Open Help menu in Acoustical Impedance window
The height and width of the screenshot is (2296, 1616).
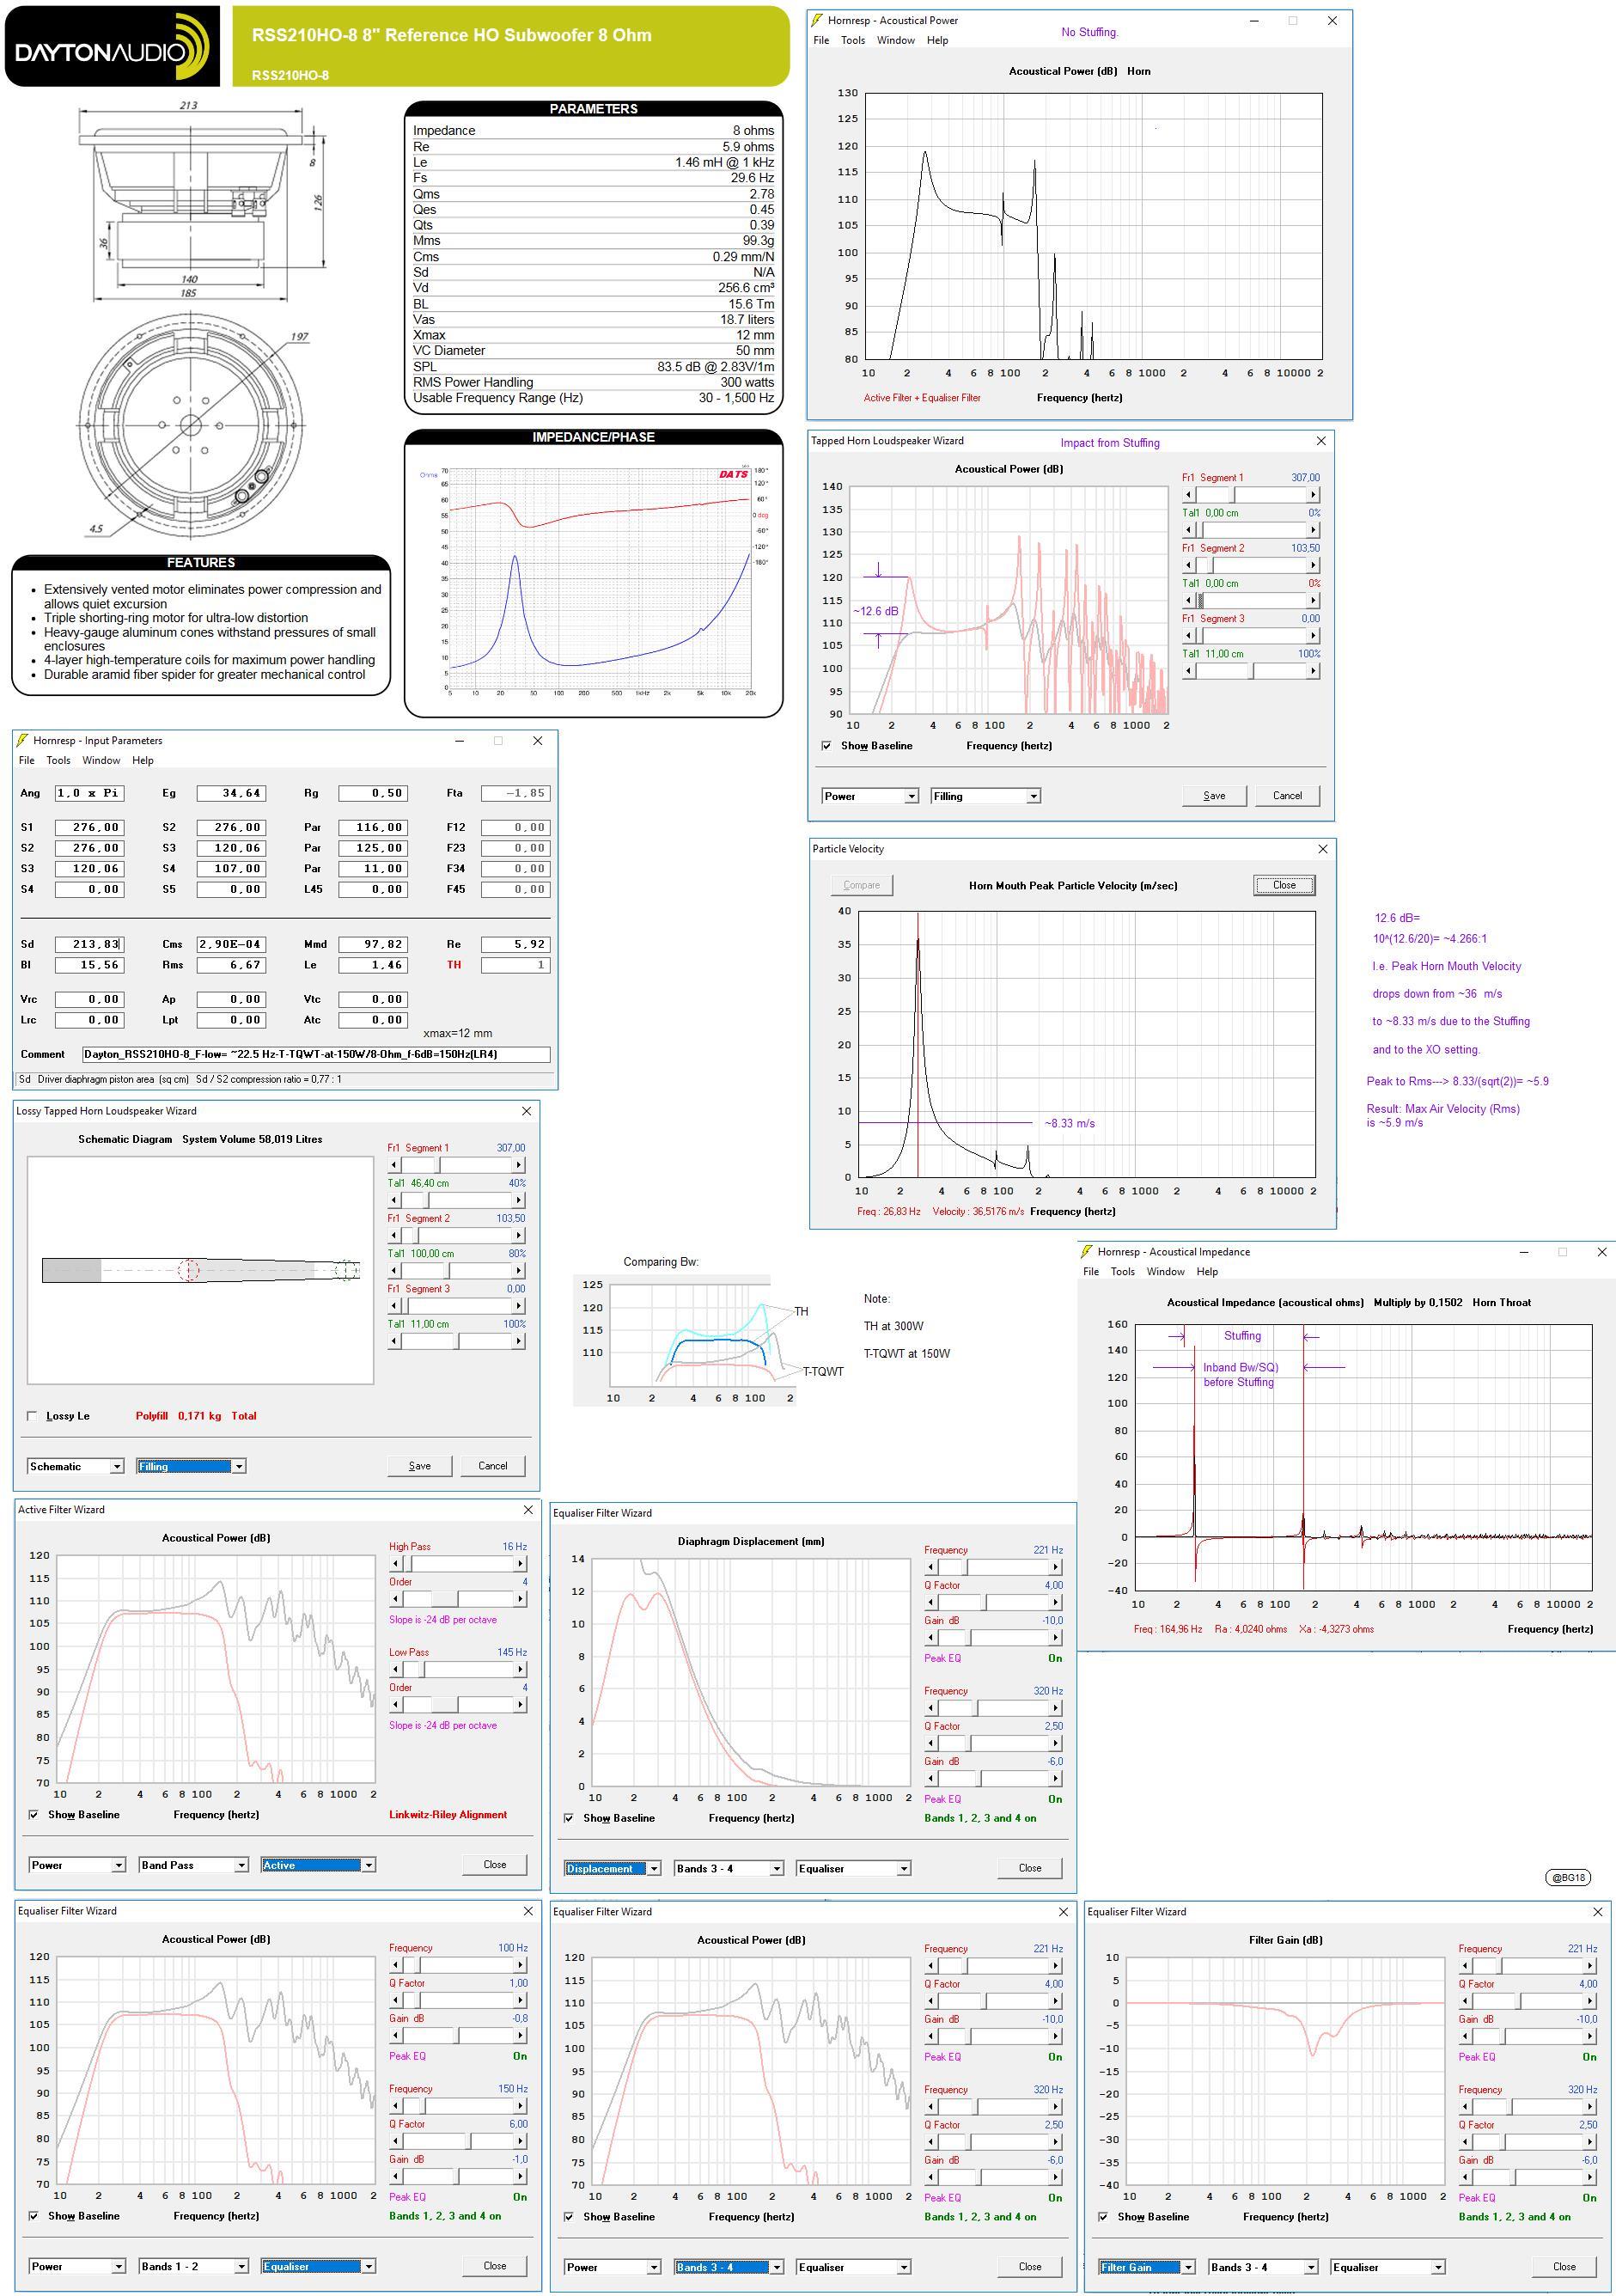(1207, 1272)
